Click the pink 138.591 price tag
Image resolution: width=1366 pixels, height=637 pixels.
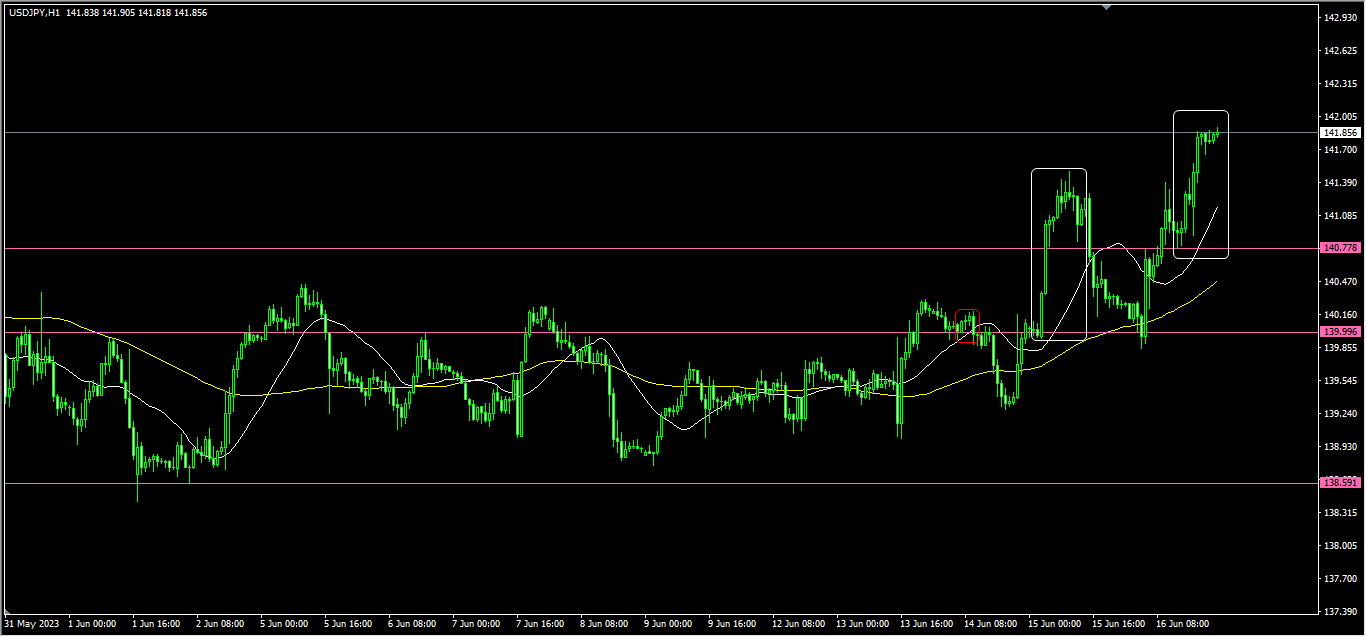pyautogui.click(x=1340, y=483)
